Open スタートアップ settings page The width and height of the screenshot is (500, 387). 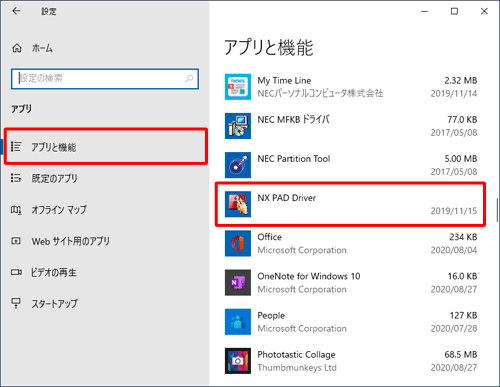click(54, 304)
